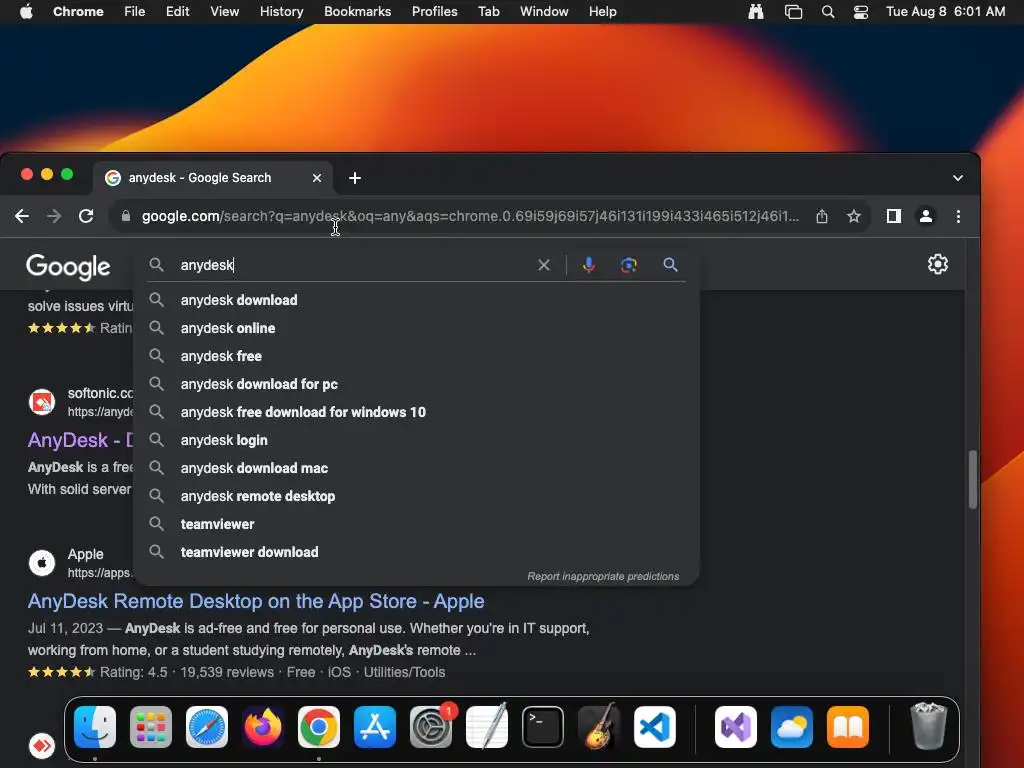Choose suggestion 'teamviewer'
1024x768 pixels.
[x=417, y=524]
